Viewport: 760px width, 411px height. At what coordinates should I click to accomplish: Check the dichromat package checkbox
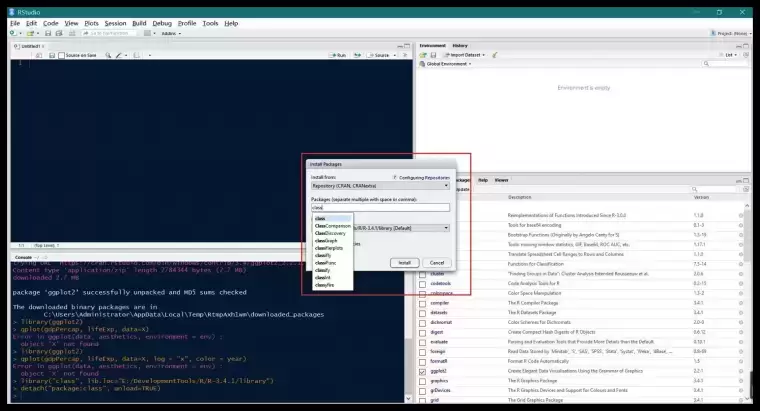[x=423, y=323]
